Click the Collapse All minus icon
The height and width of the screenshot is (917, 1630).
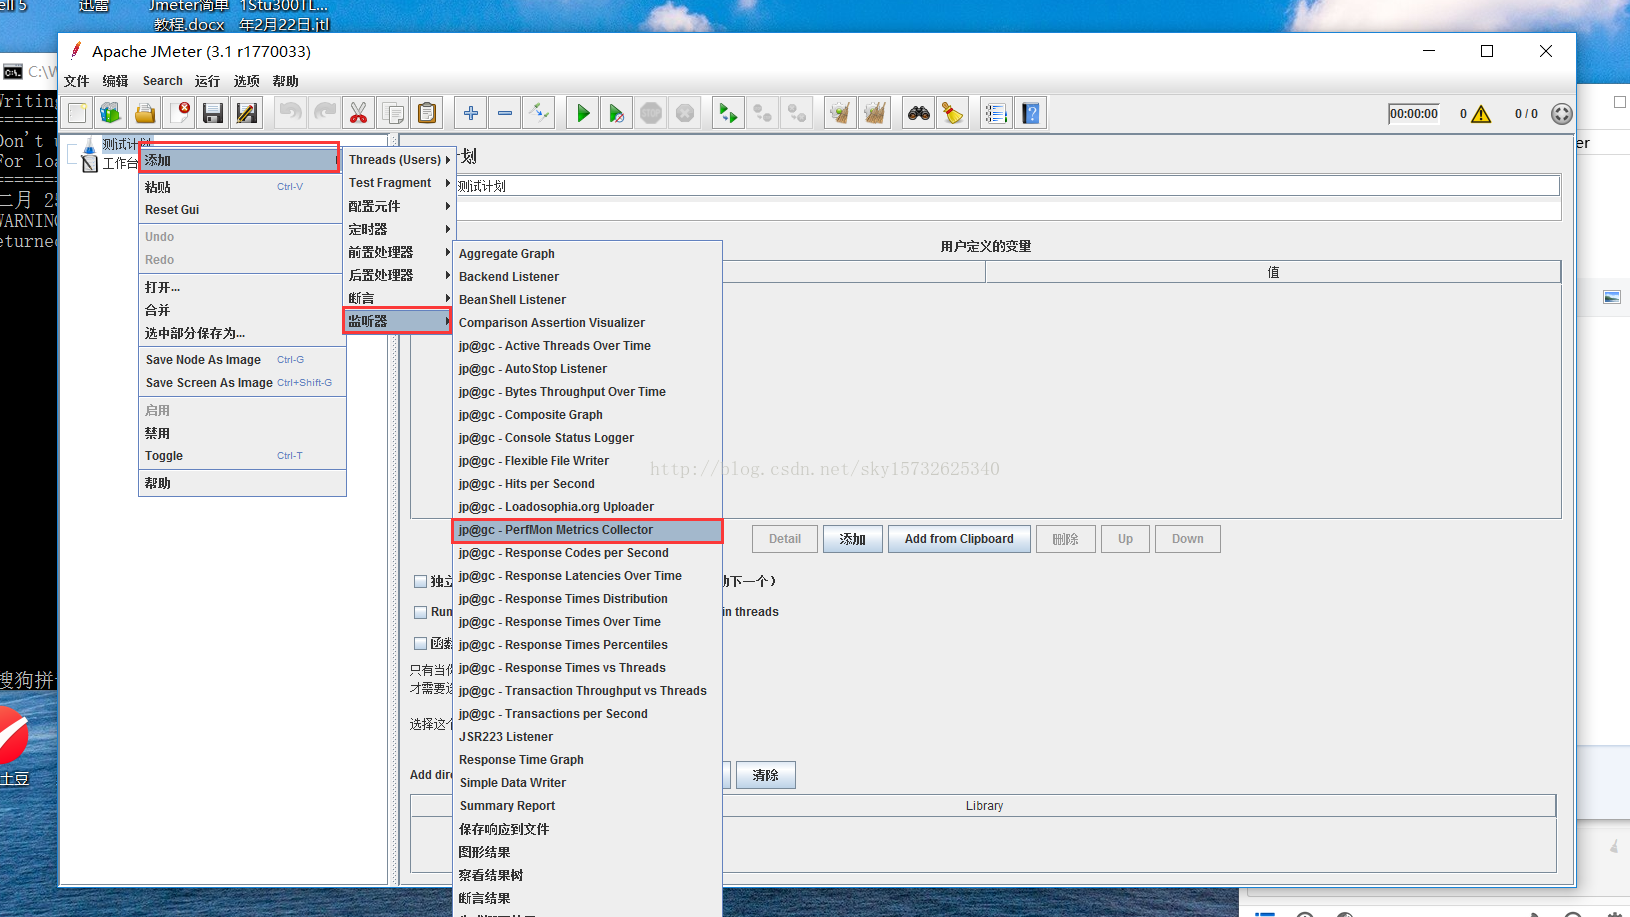point(505,113)
